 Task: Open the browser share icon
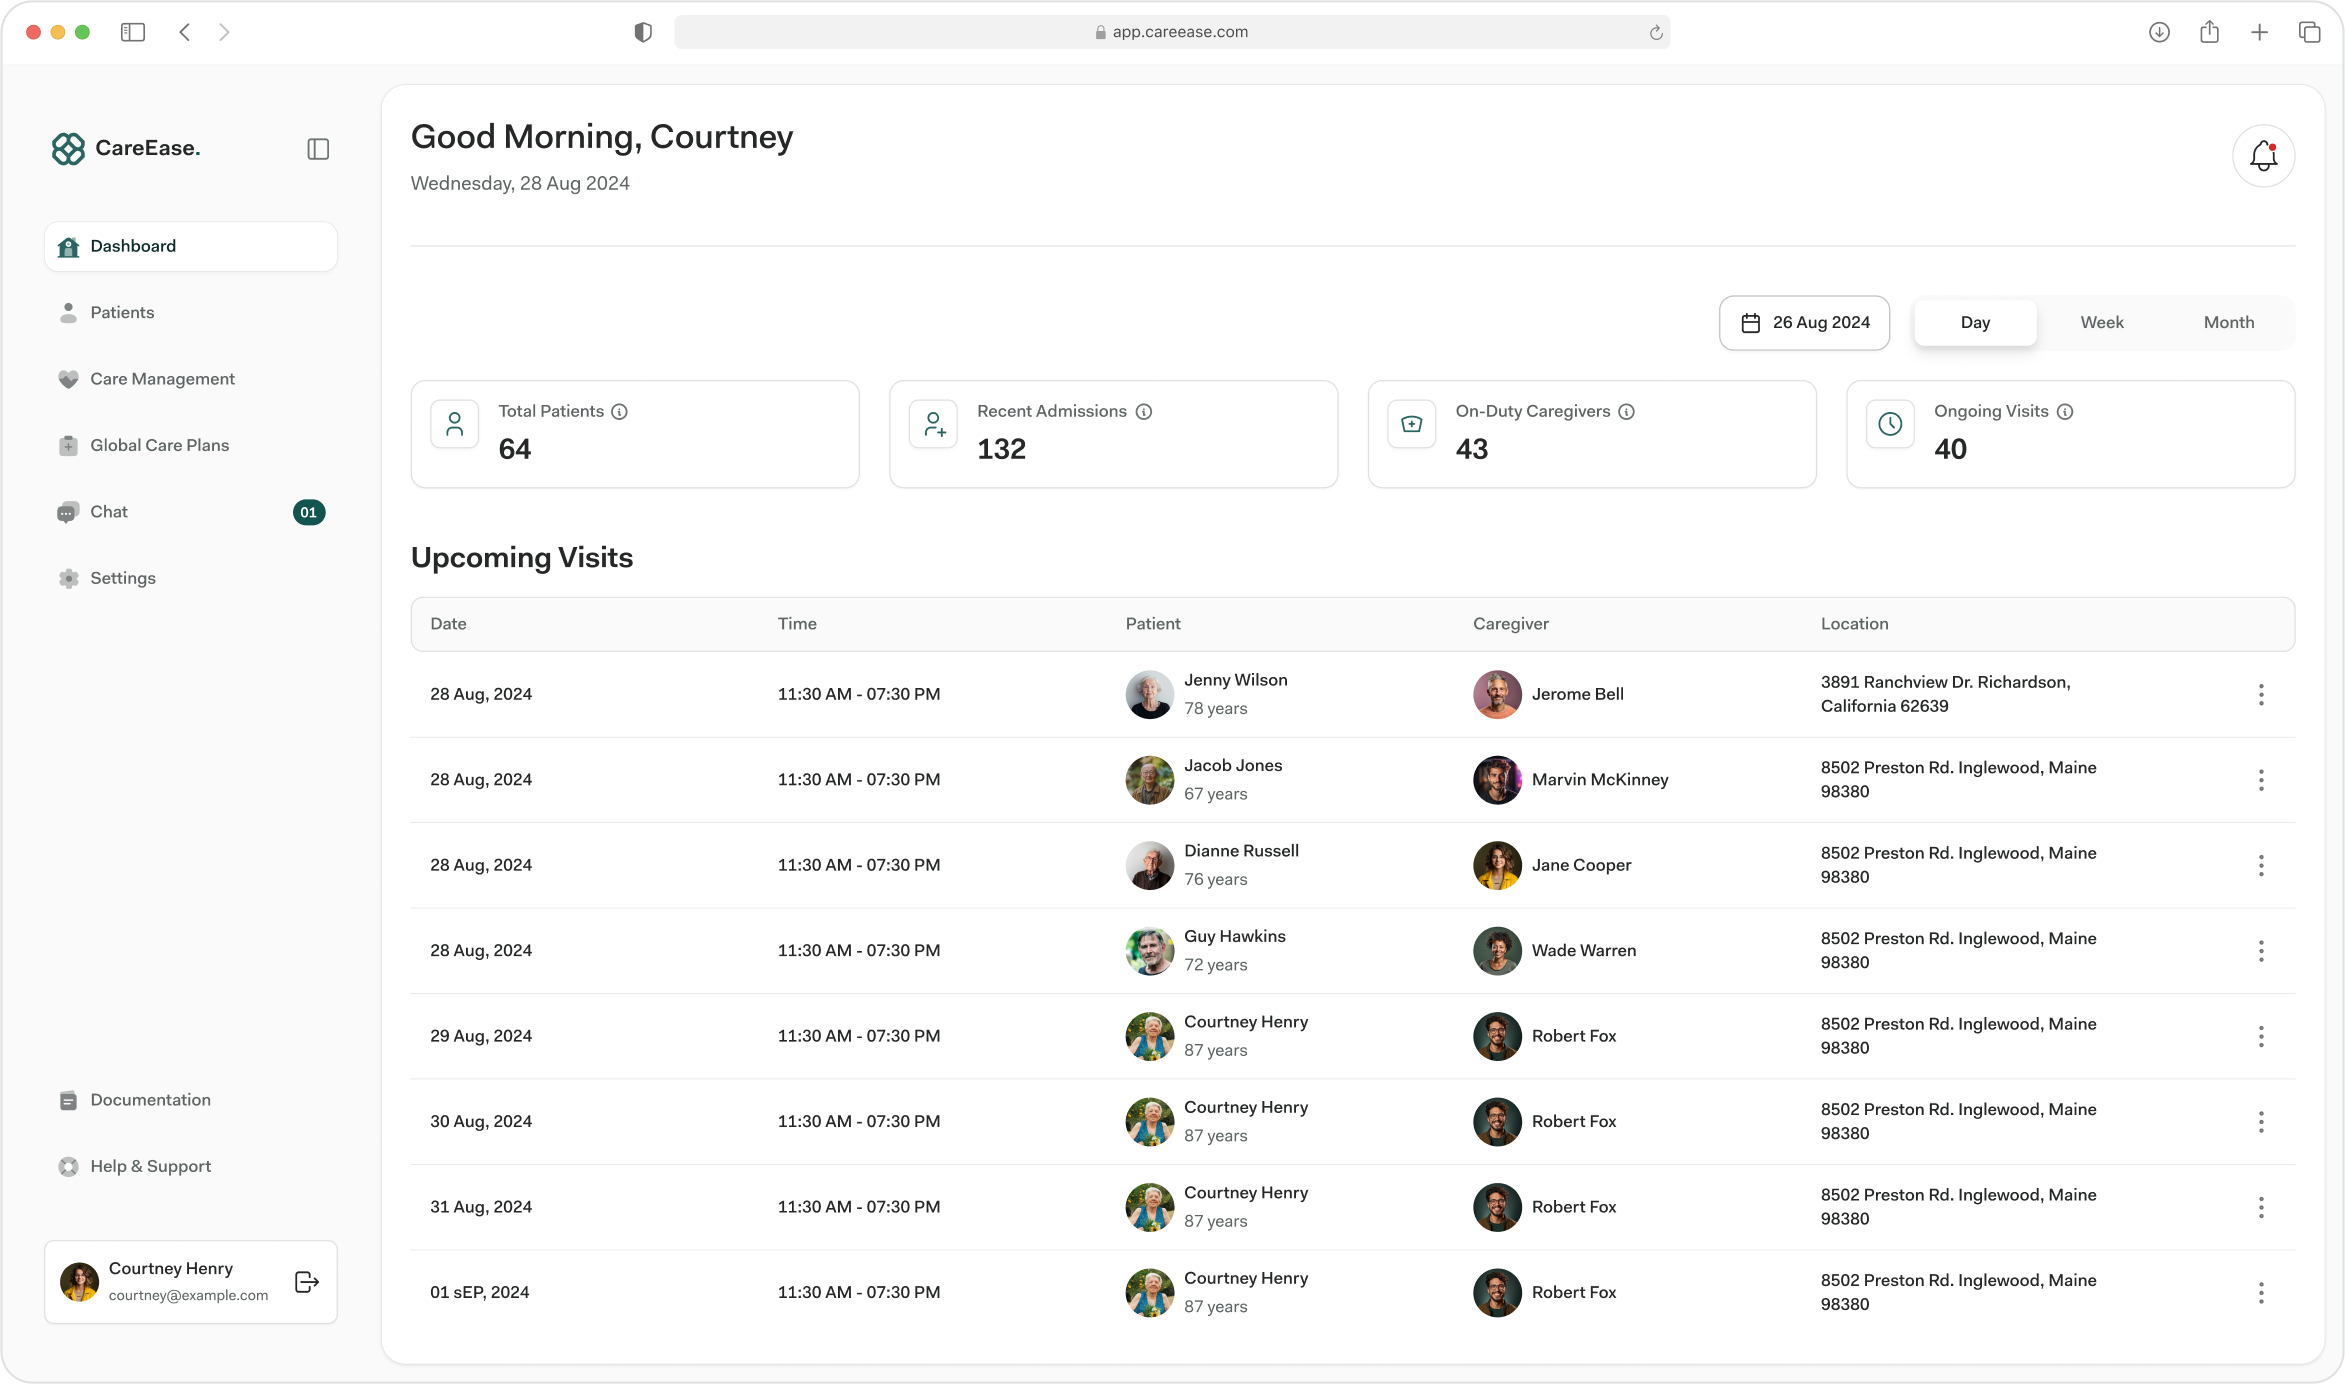[x=2209, y=32]
